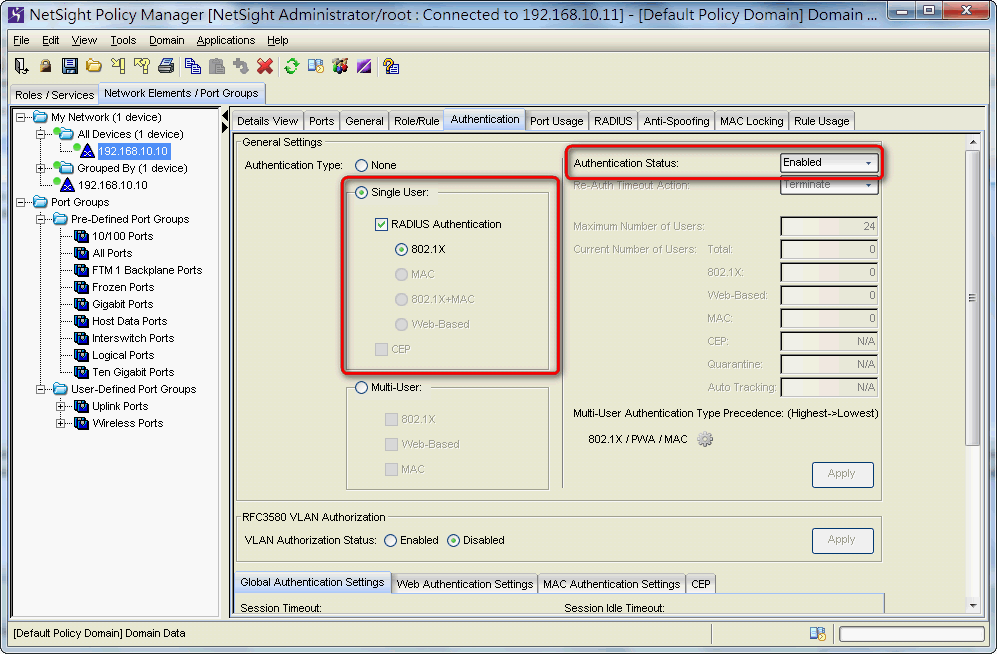The height and width of the screenshot is (654, 997).
Task: Select the Single User radio button
Action: click(x=361, y=193)
